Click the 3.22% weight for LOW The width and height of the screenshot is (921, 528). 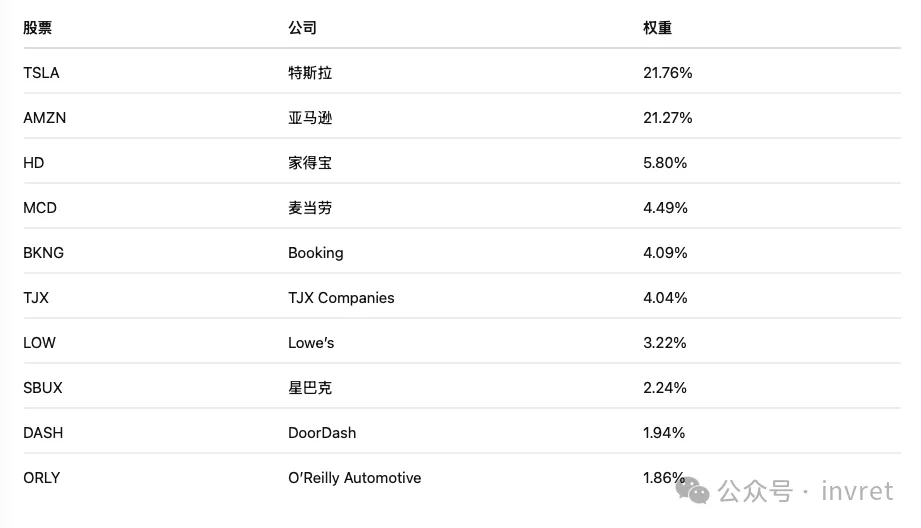[665, 343]
